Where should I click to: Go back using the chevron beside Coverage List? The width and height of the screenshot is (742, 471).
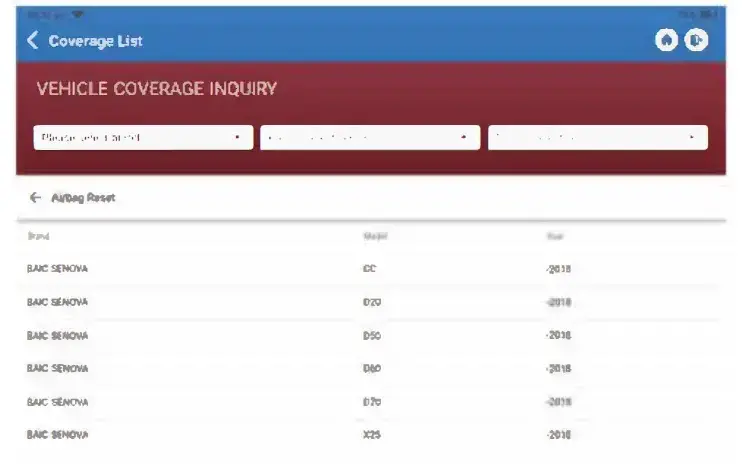coord(33,41)
